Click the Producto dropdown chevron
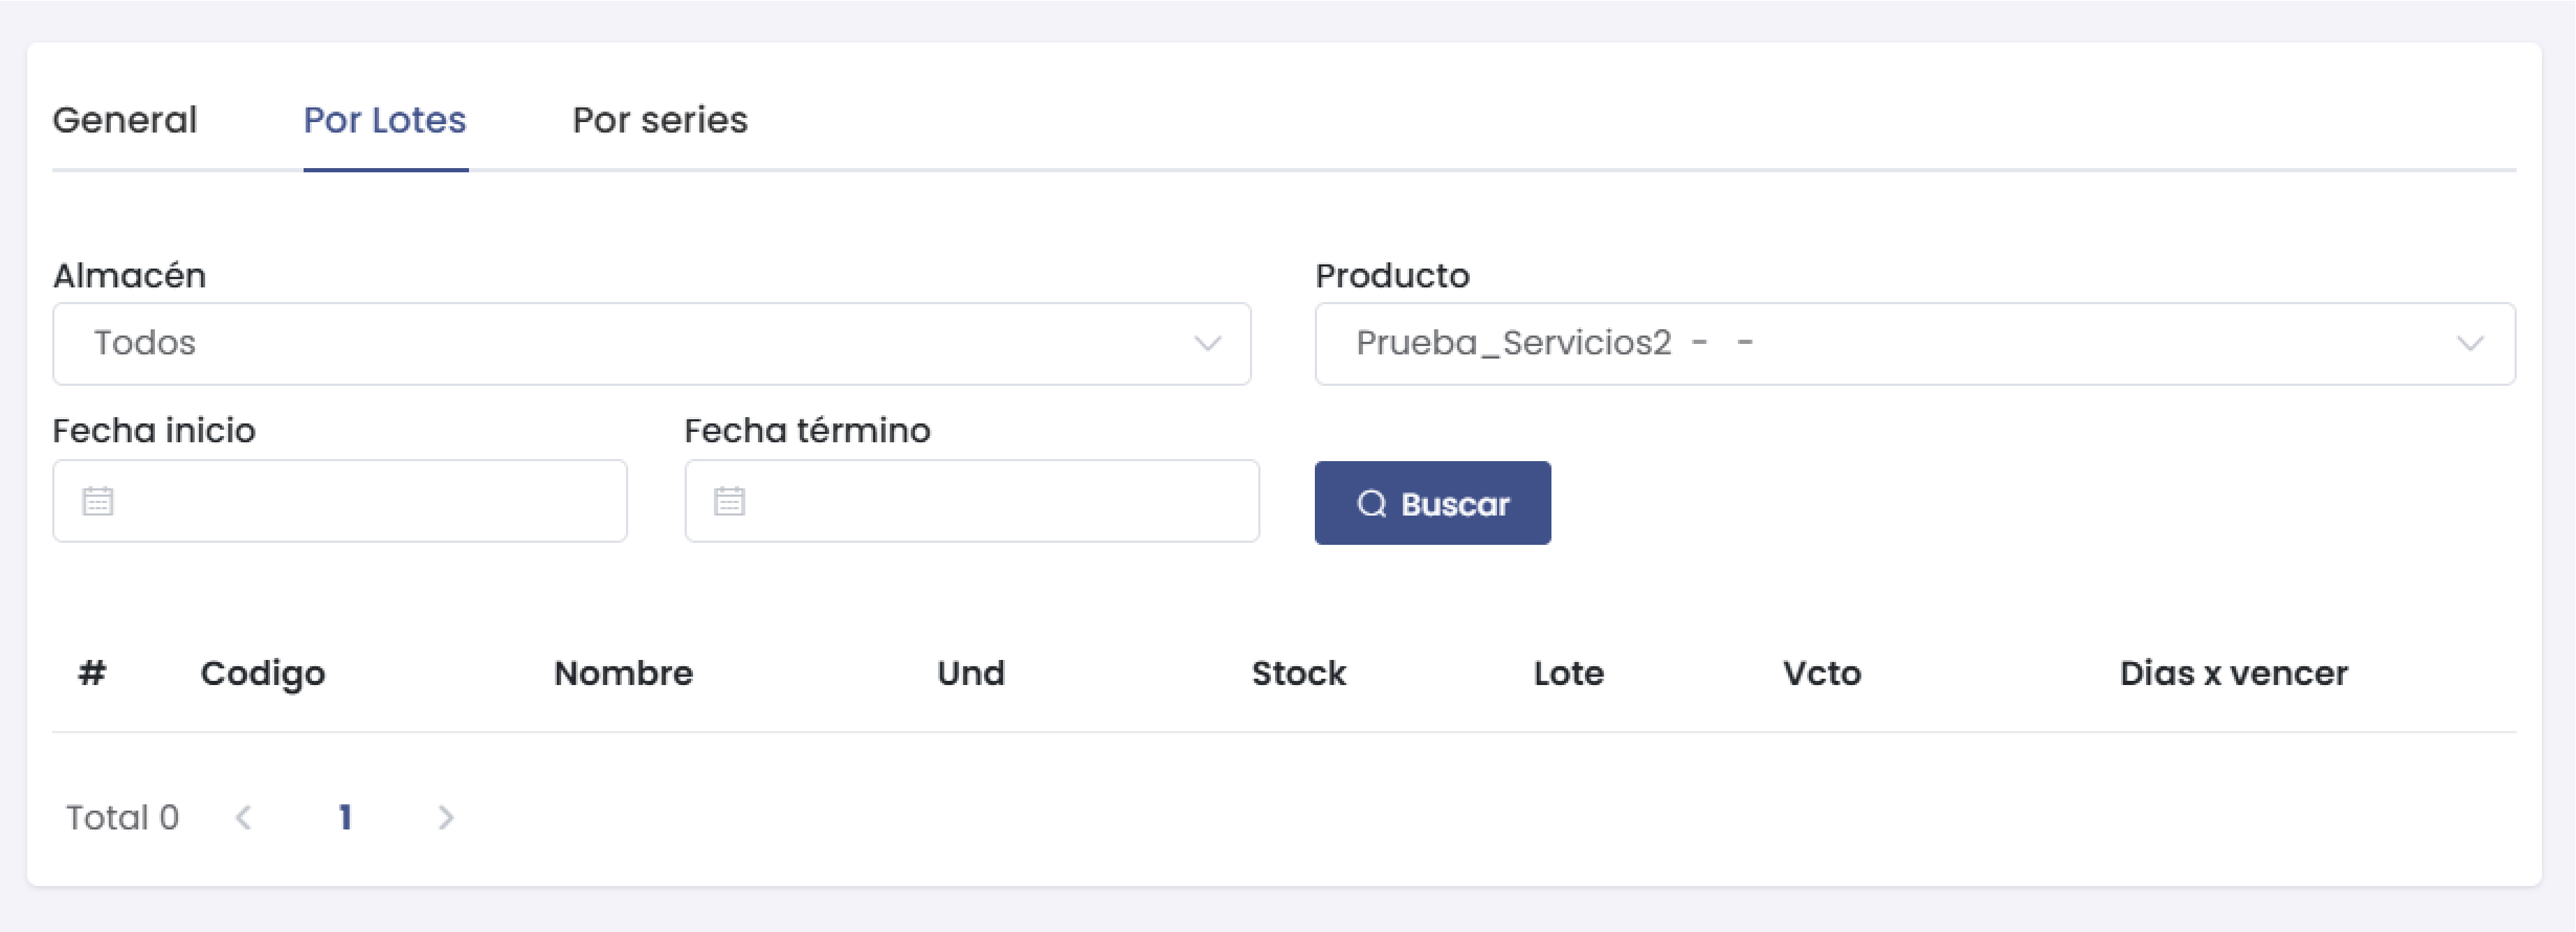Viewport: 2576px width, 932px height. (2471, 343)
